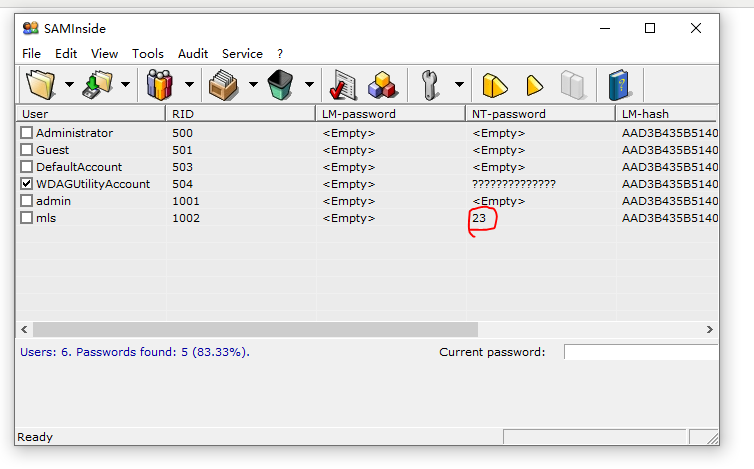Click the red checkmark document icon
The image size is (754, 469).
(x=343, y=85)
